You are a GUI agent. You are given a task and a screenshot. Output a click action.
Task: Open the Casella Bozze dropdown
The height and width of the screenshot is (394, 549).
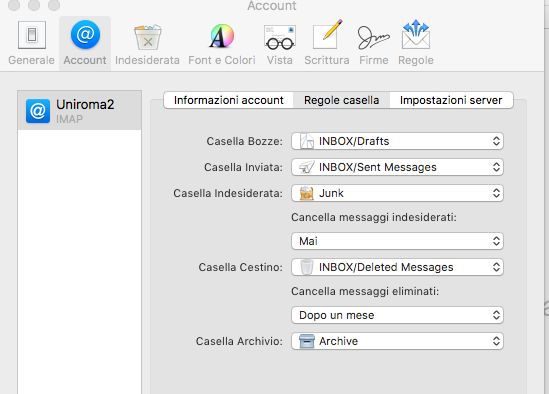tap(397, 141)
